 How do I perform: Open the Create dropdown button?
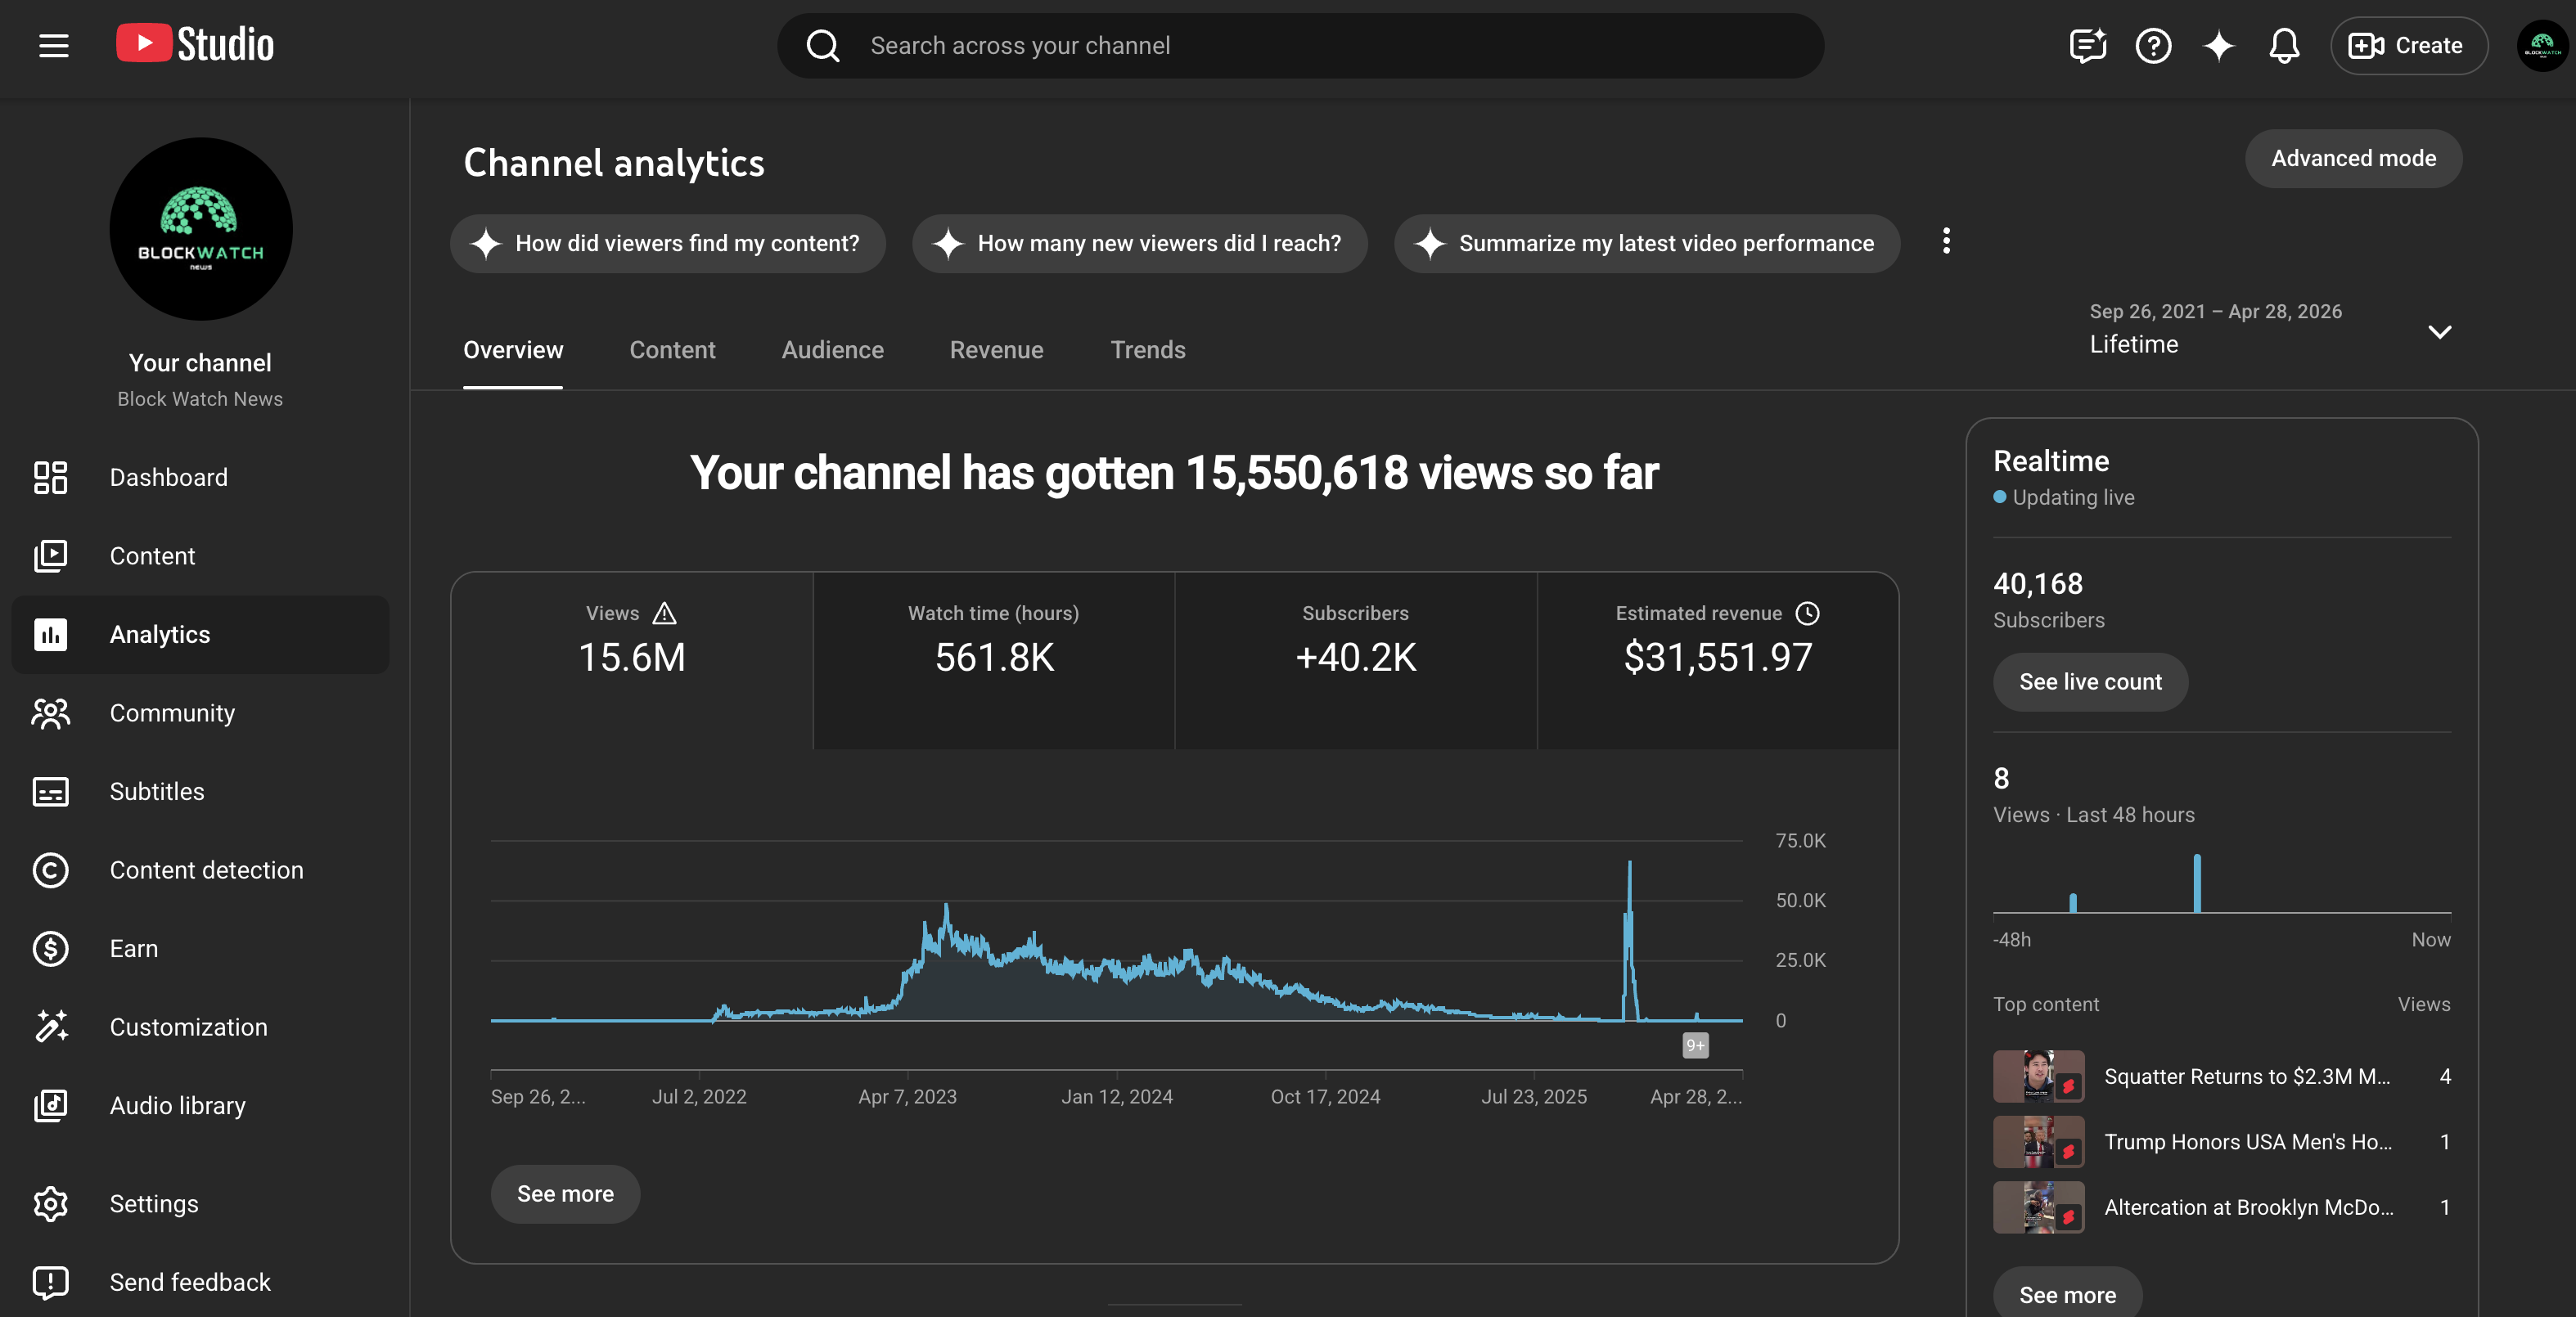pyautogui.click(x=2408, y=46)
